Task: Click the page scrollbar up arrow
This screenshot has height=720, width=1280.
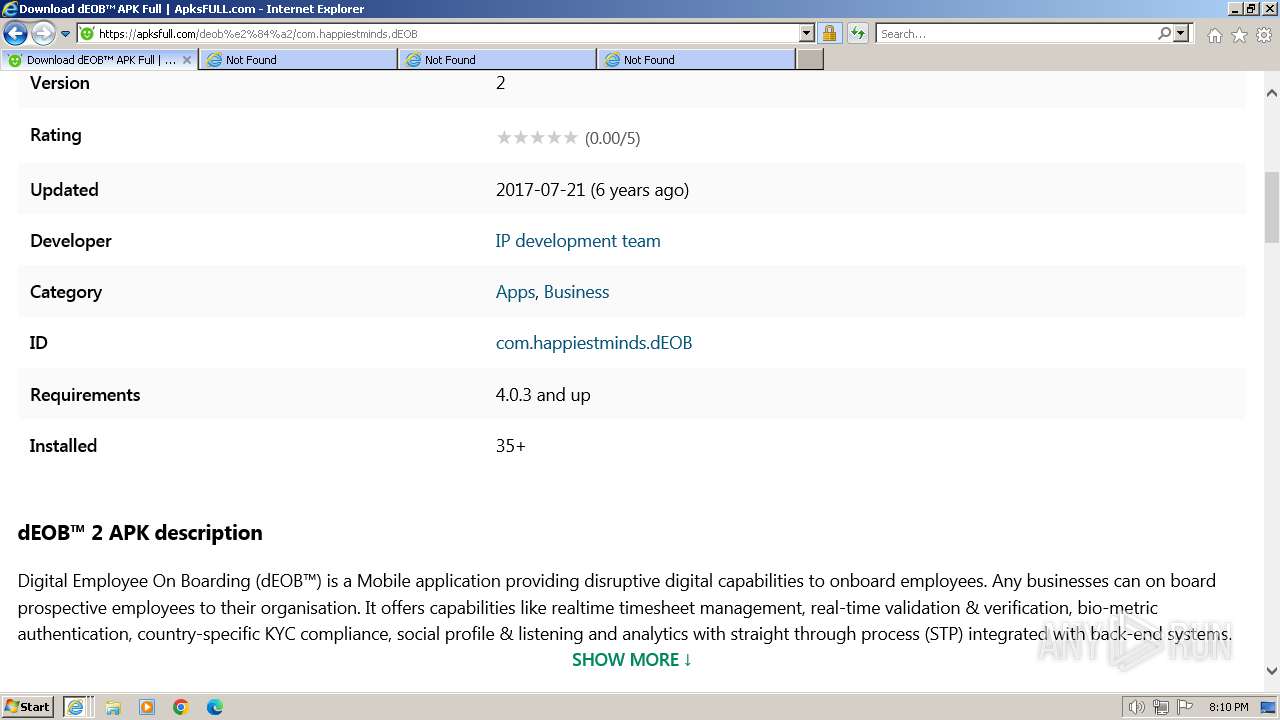Action: point(1272,93)
